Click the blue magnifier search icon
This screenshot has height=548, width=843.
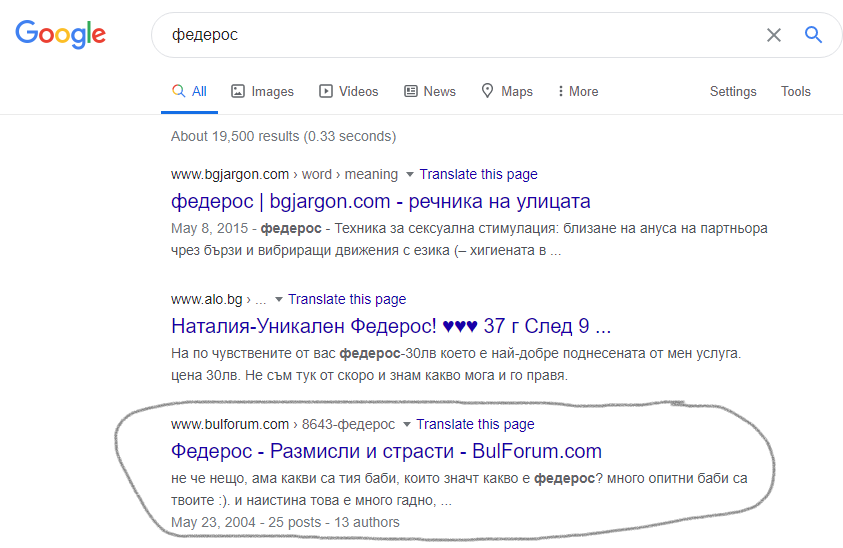coord(813,34)
